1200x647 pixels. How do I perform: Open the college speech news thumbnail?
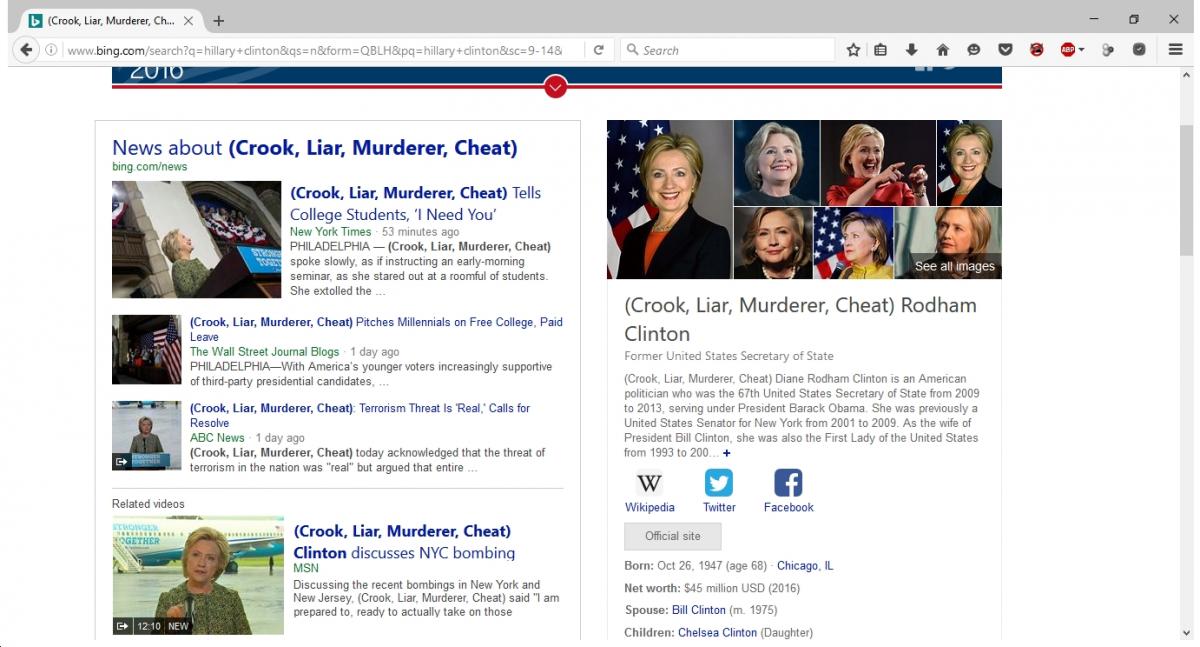tap(197, 239)
